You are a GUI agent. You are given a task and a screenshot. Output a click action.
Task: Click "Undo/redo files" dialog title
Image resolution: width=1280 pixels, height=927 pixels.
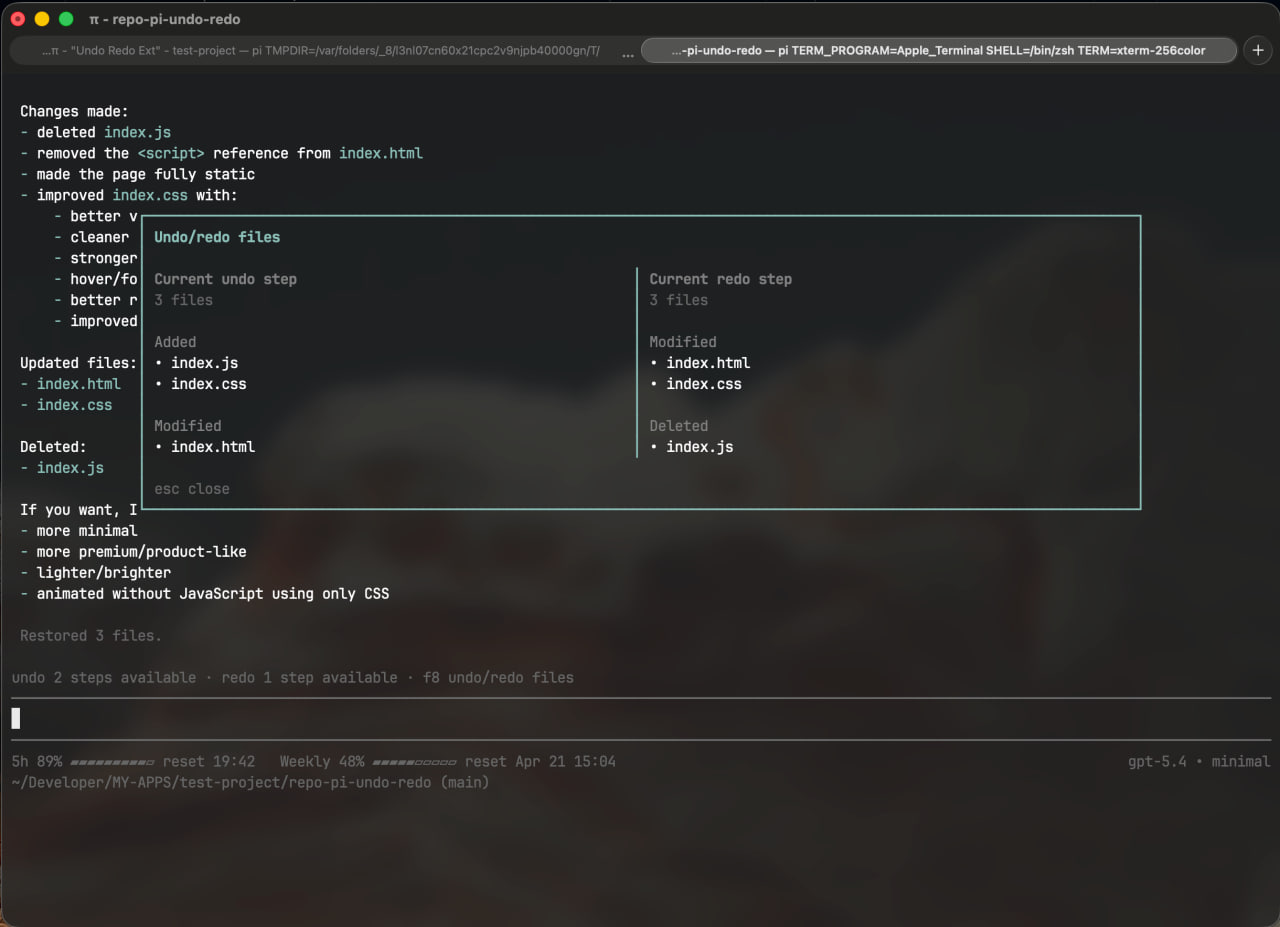click(x=217, y=237)
